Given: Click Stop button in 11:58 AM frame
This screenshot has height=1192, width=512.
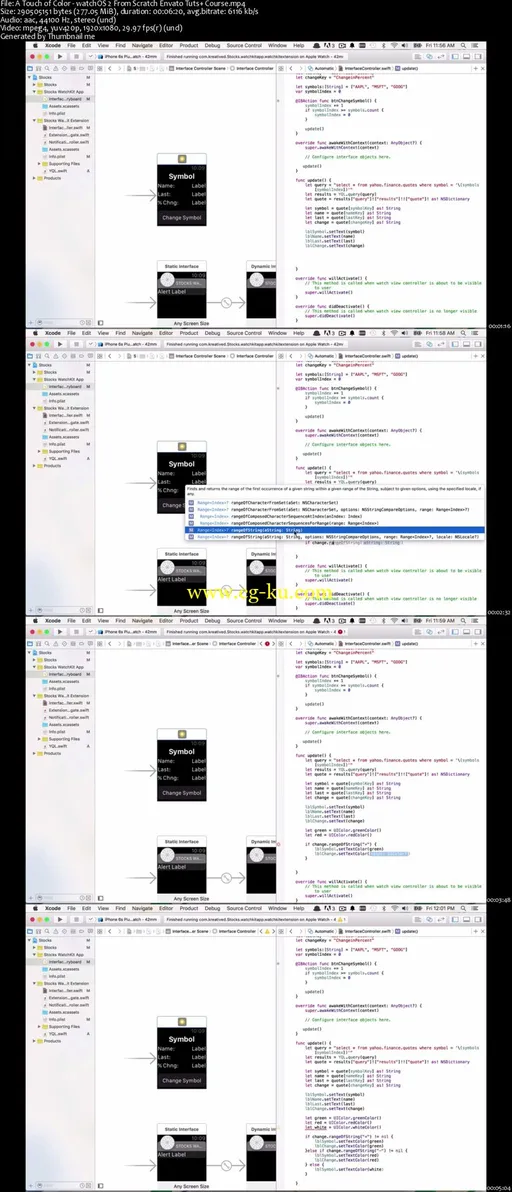Looking at the screenshot, I should tap(76, 344).
